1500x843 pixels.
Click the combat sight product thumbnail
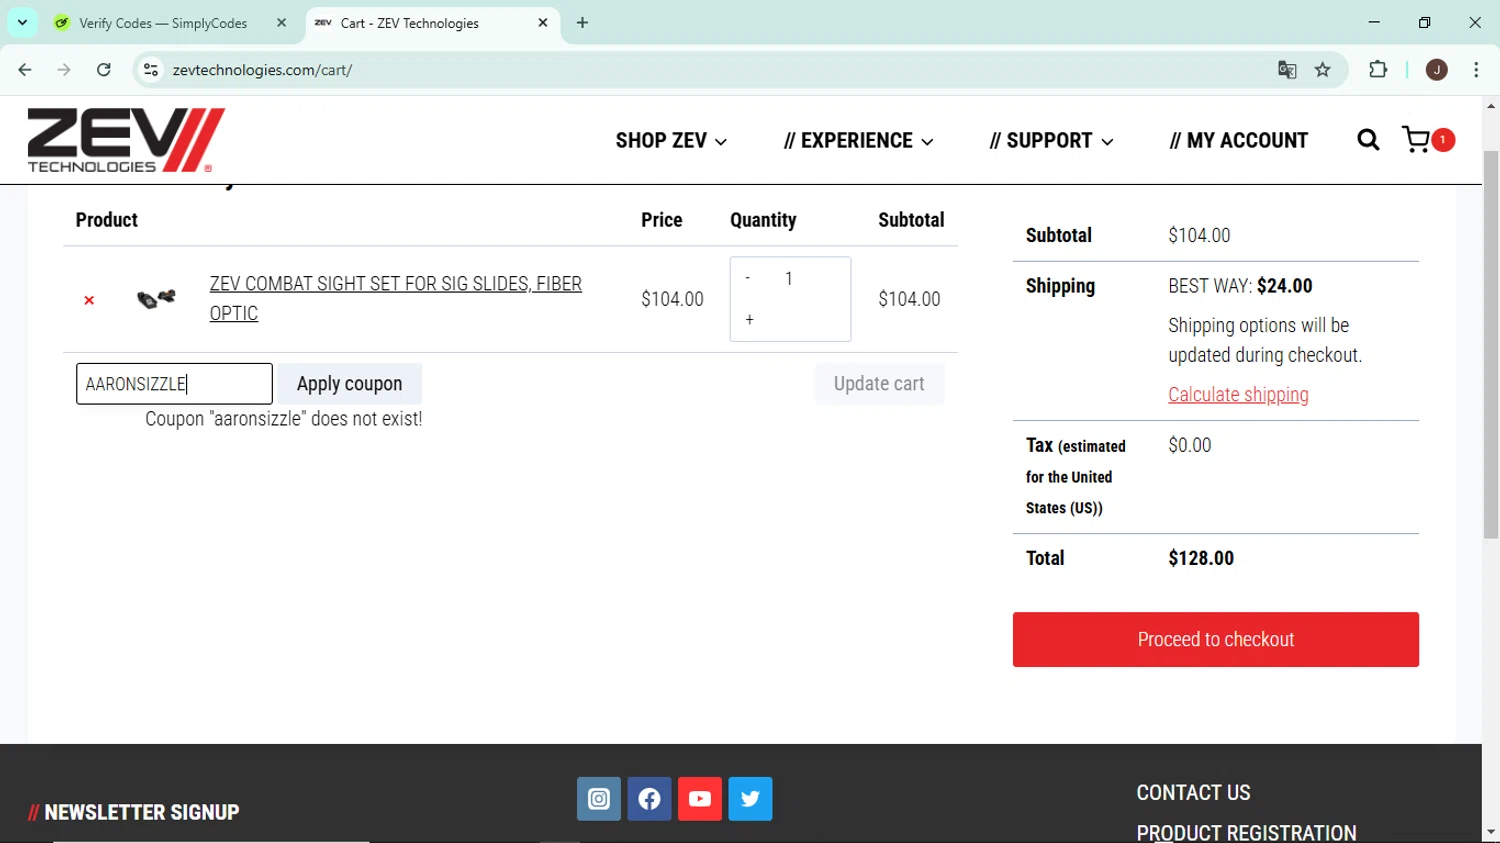click(156, 298)
